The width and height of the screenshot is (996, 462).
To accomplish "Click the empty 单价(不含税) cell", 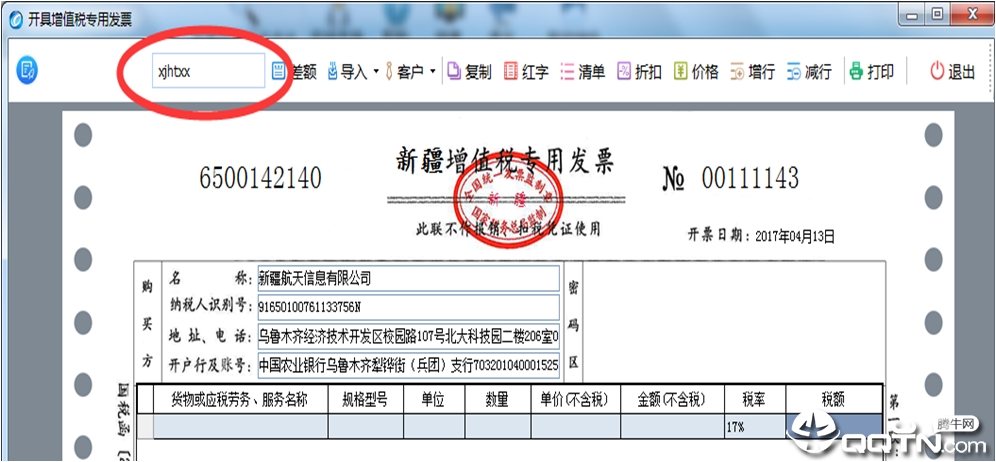I will [x=575, y=426].
